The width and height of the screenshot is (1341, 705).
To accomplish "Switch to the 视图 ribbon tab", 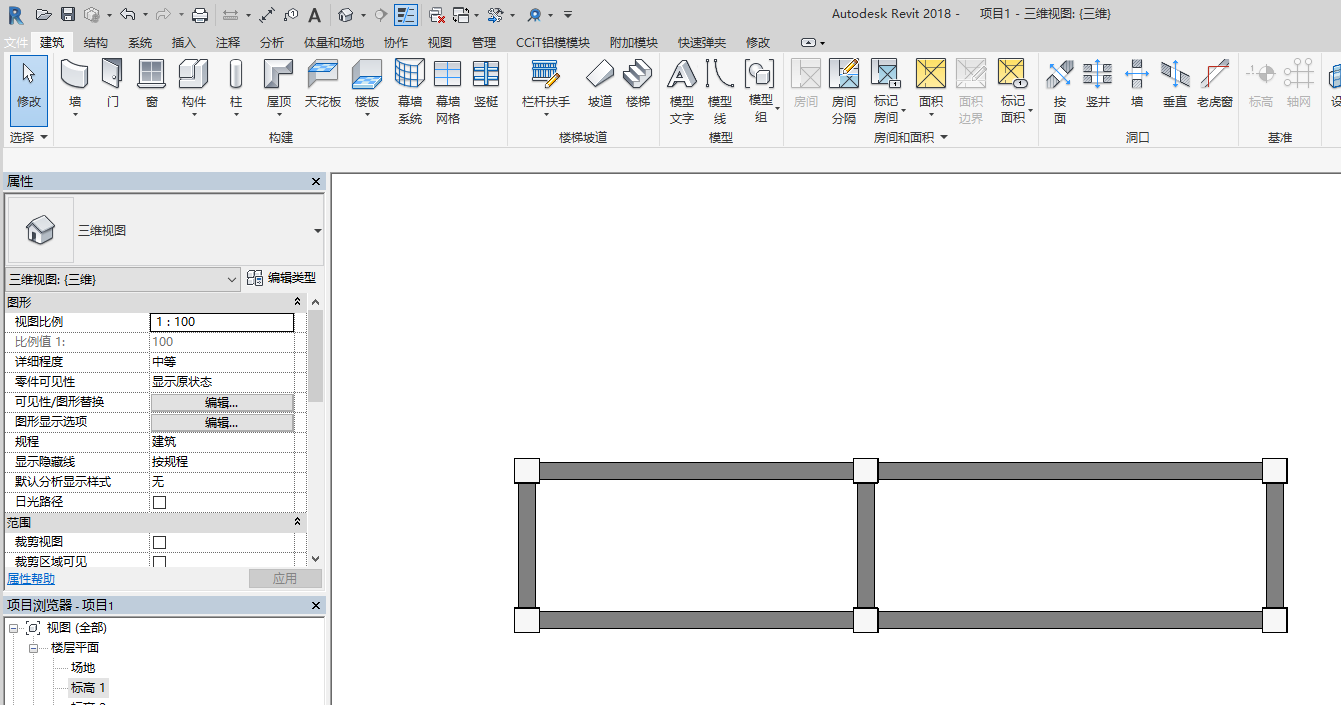I will [x=440, y=42].
